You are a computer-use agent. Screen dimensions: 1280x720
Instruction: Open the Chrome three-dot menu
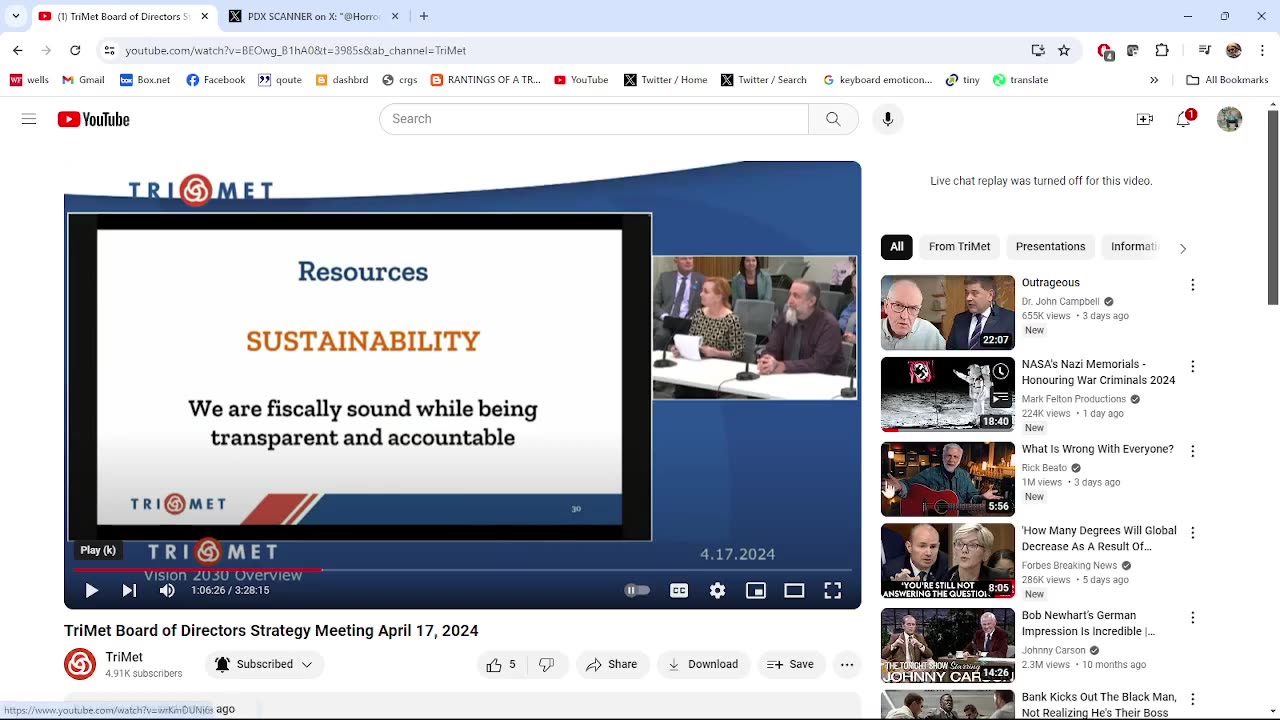[1262, 50]
